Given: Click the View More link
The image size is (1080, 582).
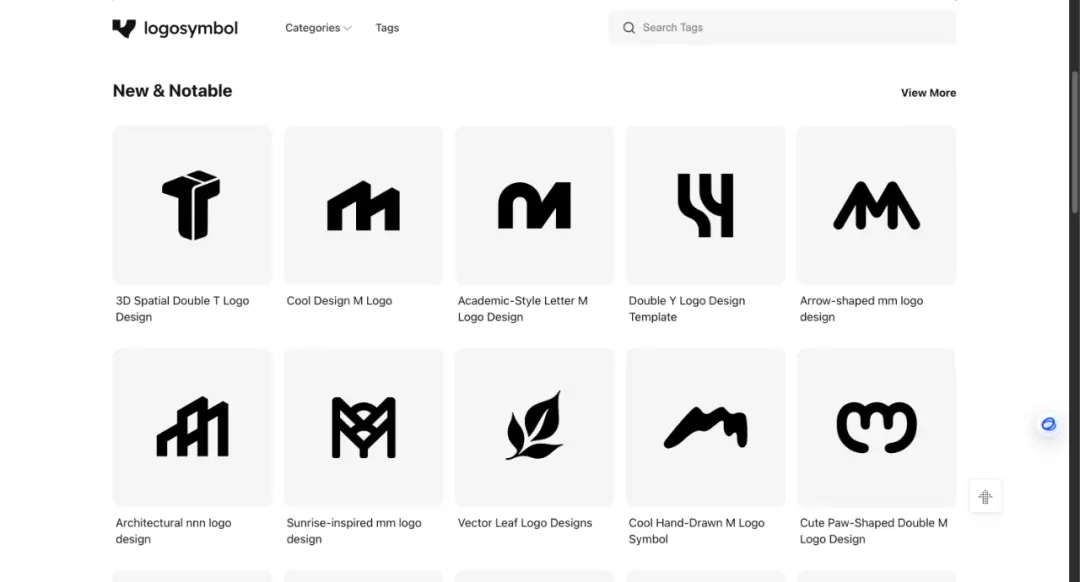Looking at the screenshot, I should coord(928,93).
